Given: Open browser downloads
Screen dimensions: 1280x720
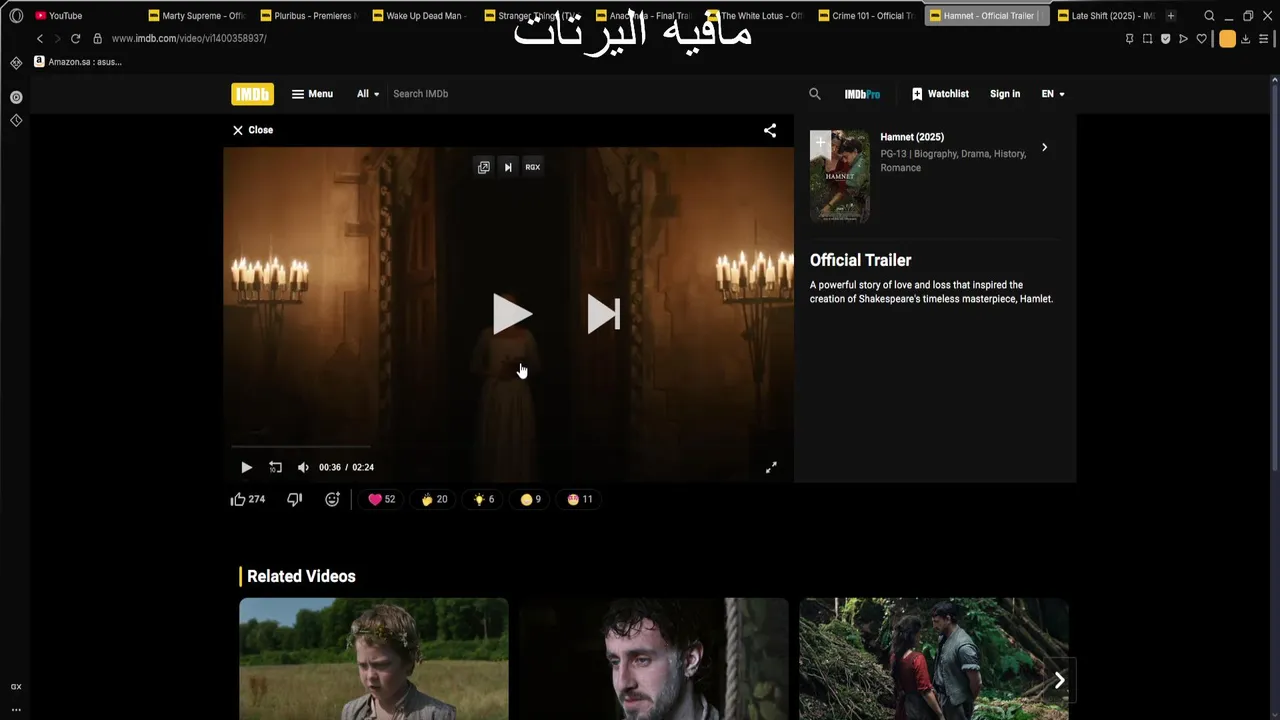Looking at the screenshot, I should point(1245,39).
